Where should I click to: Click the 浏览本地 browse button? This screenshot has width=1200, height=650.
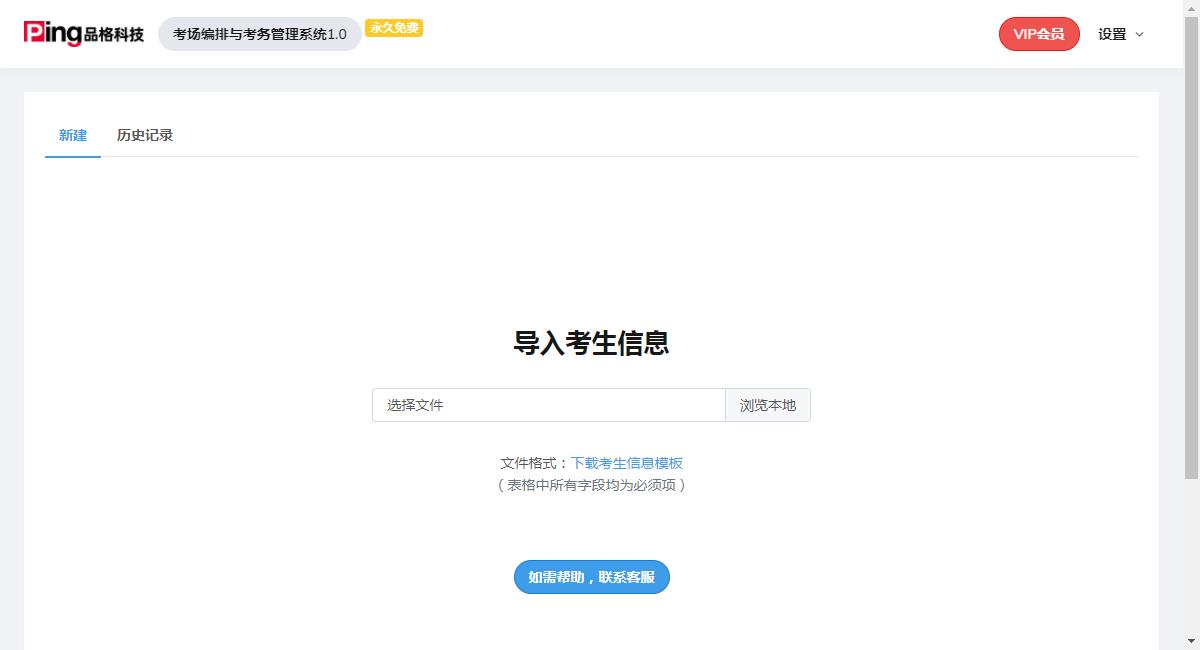[x=768, y=405]
